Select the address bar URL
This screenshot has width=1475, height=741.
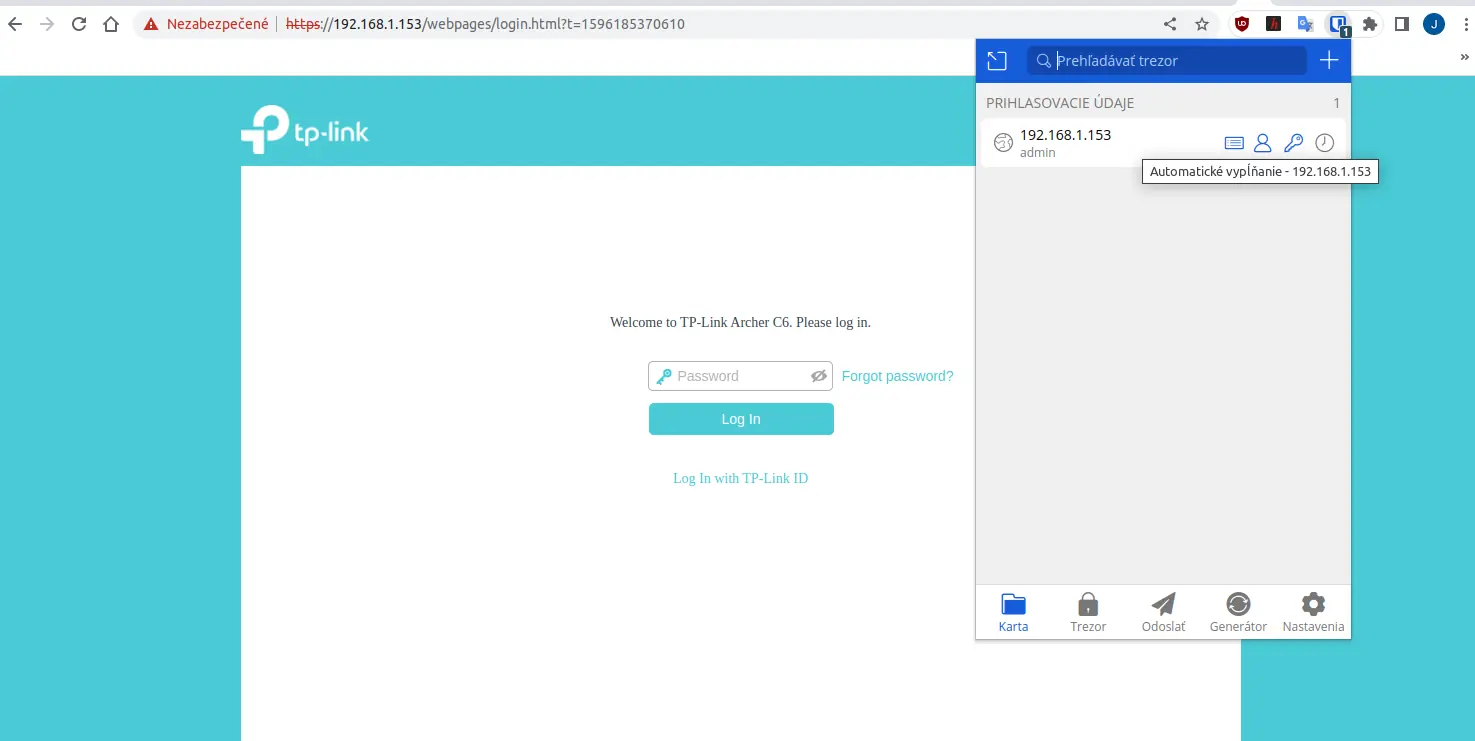click(485, 24)
